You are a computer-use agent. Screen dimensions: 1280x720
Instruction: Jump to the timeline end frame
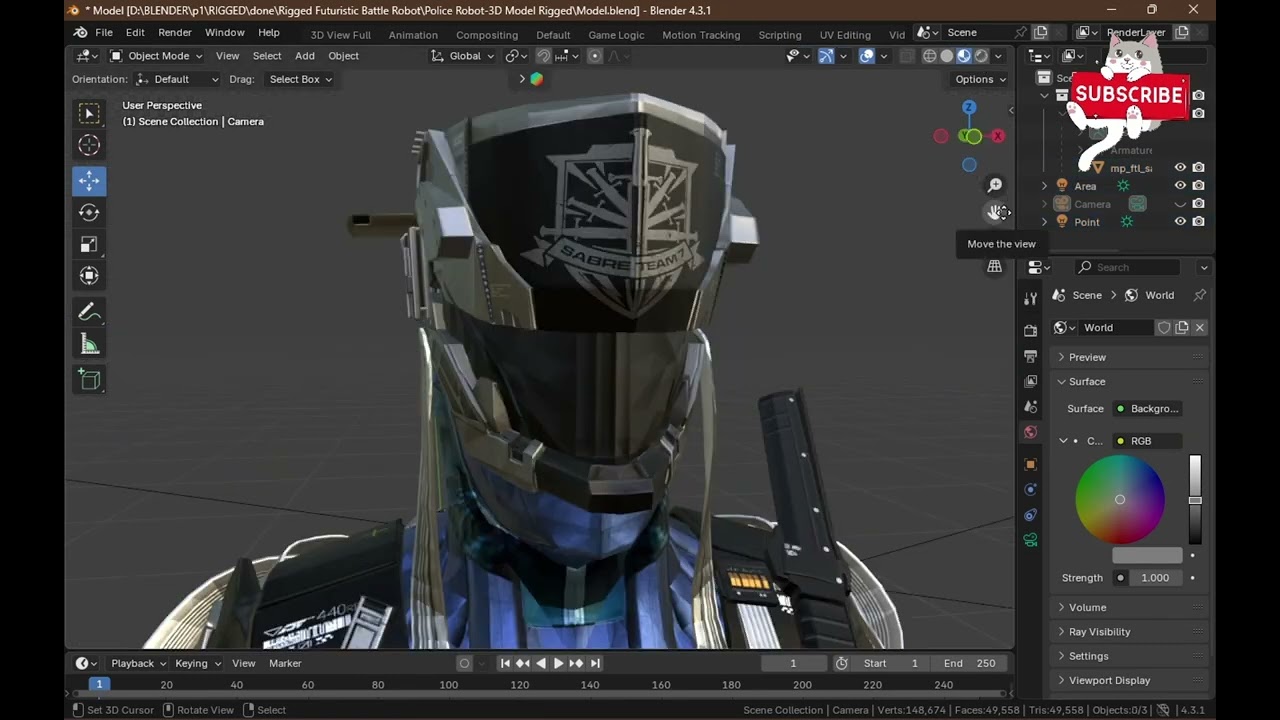[x=595, y=663]
